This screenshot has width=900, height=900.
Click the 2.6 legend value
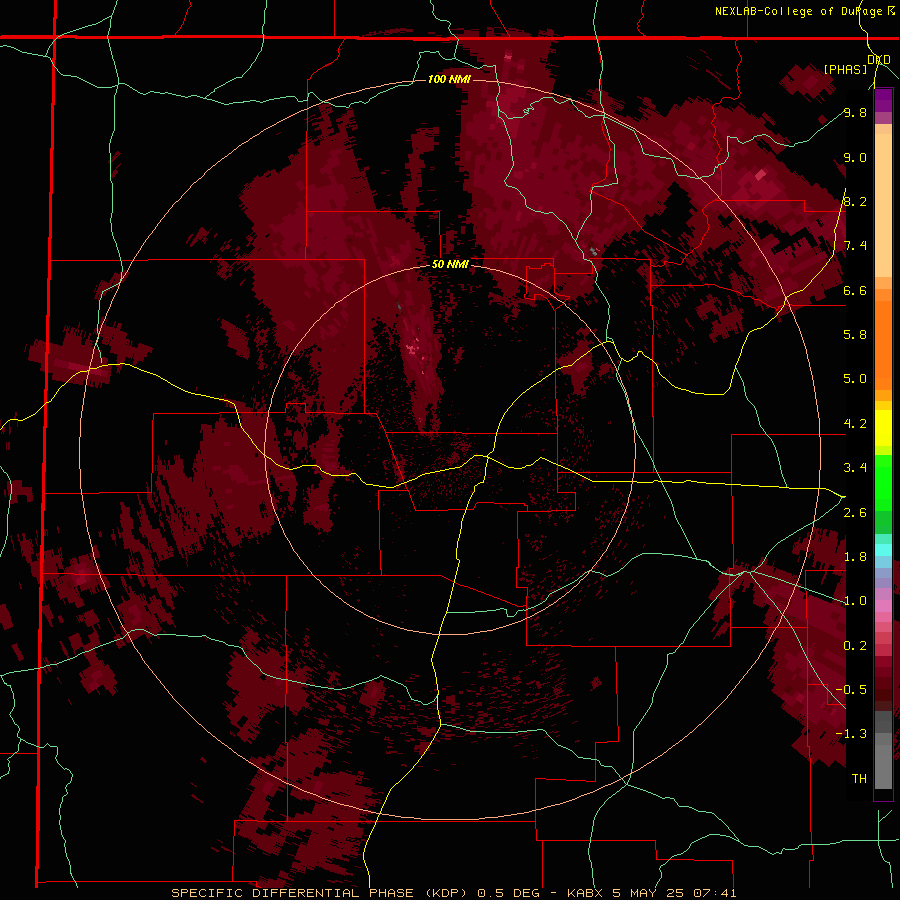pos(855,513)
